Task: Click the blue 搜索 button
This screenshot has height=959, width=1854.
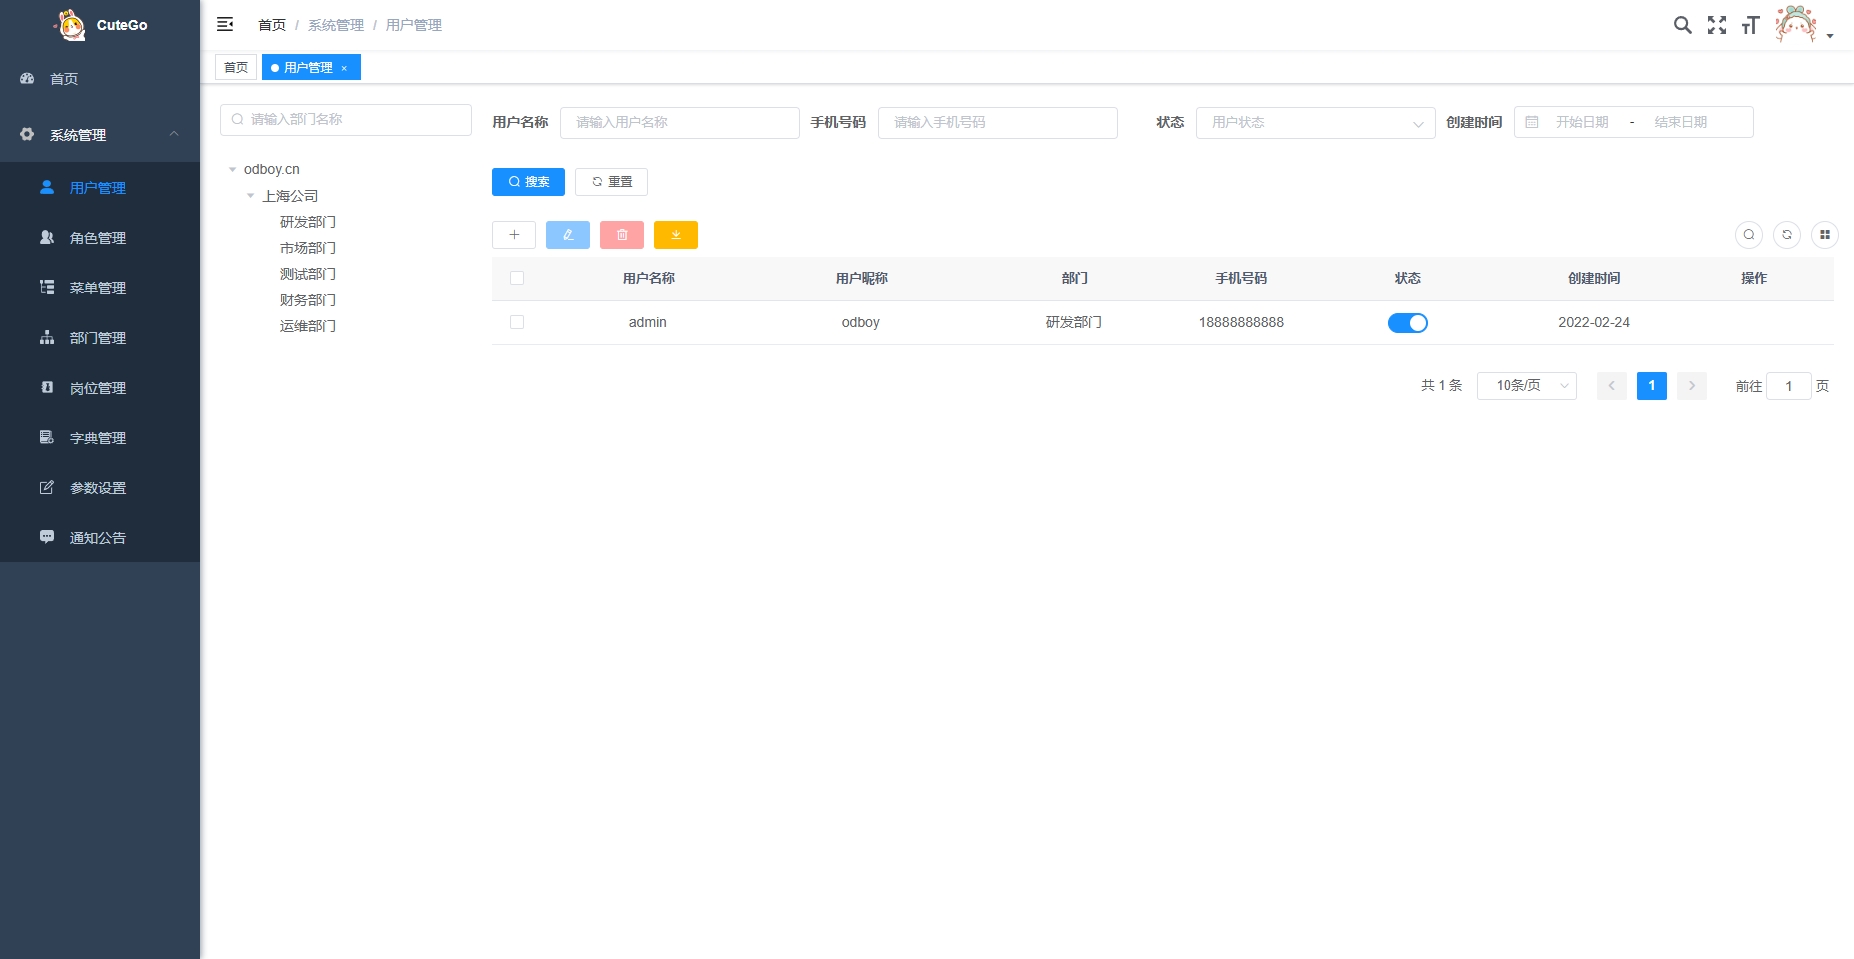Action: (x=528, y=182)
